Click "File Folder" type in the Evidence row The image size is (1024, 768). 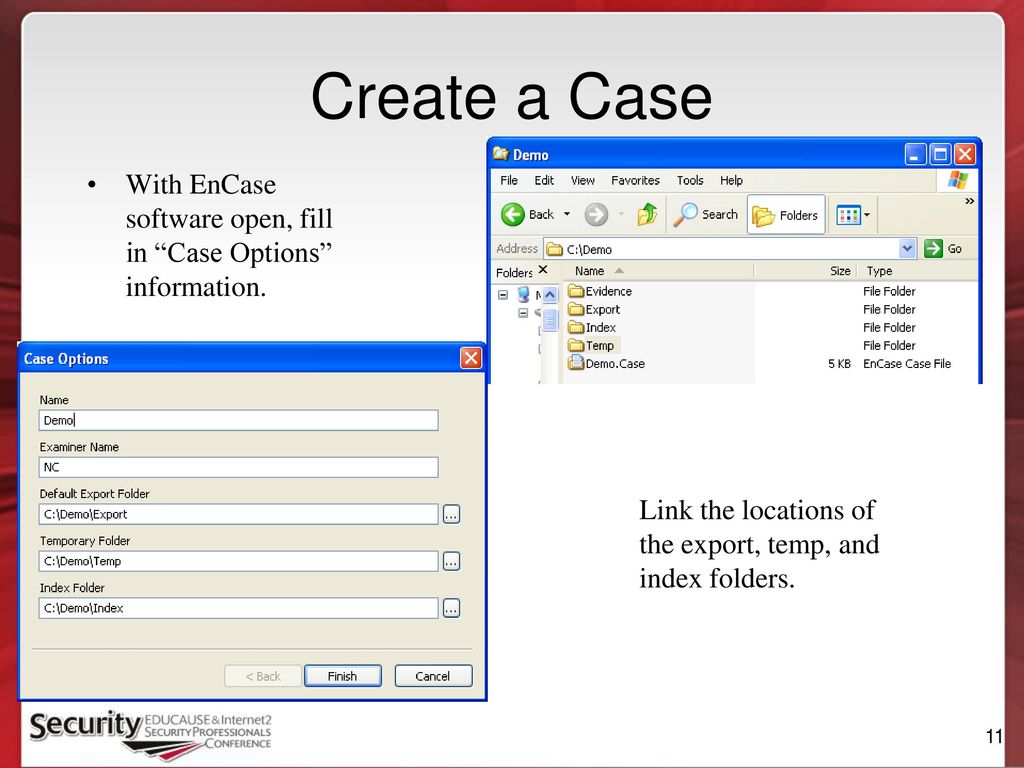click(889, 291)
